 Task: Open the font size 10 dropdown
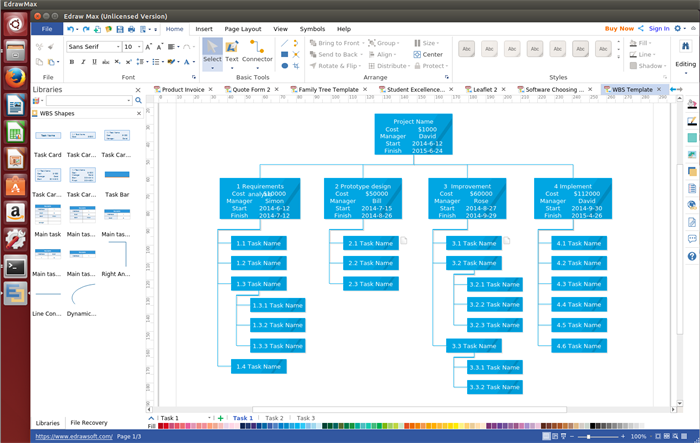133,46
